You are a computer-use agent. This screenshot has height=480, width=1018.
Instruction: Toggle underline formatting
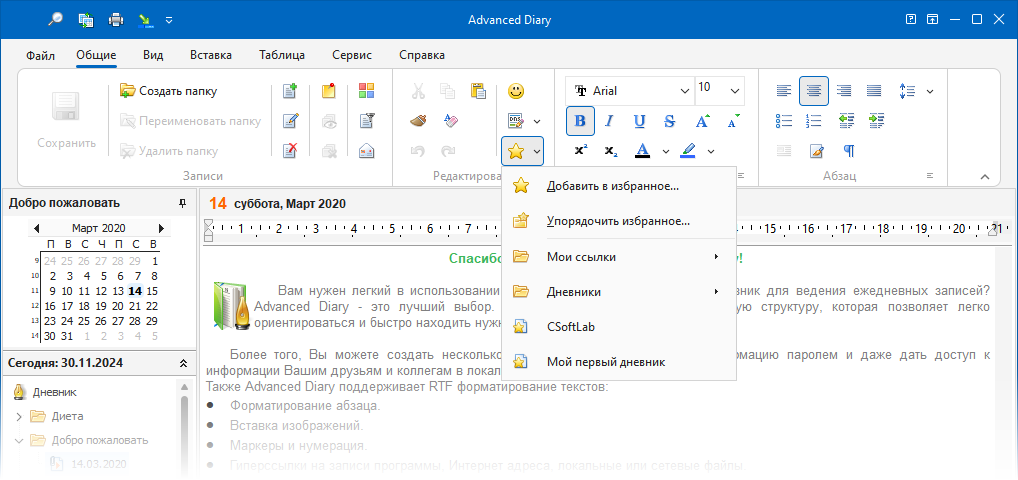pyautogui.click(x=639, y=121)
